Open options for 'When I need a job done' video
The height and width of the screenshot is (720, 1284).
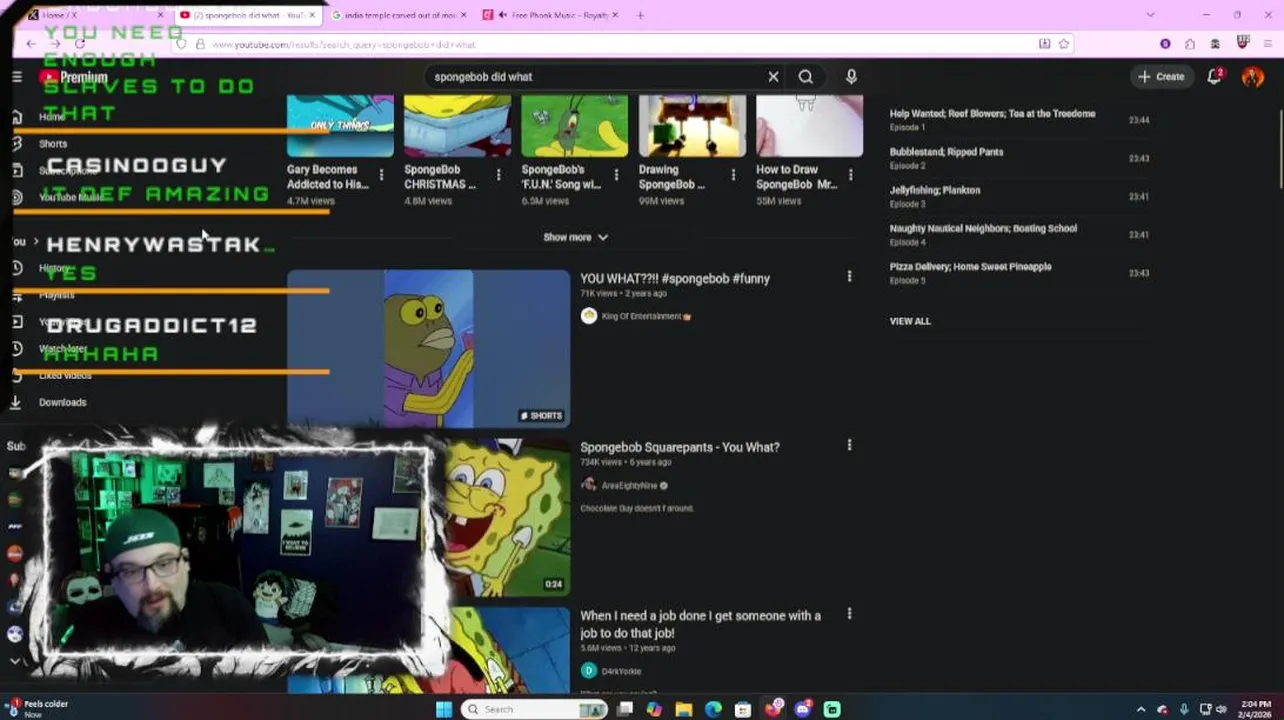click(x=849, y=614)
